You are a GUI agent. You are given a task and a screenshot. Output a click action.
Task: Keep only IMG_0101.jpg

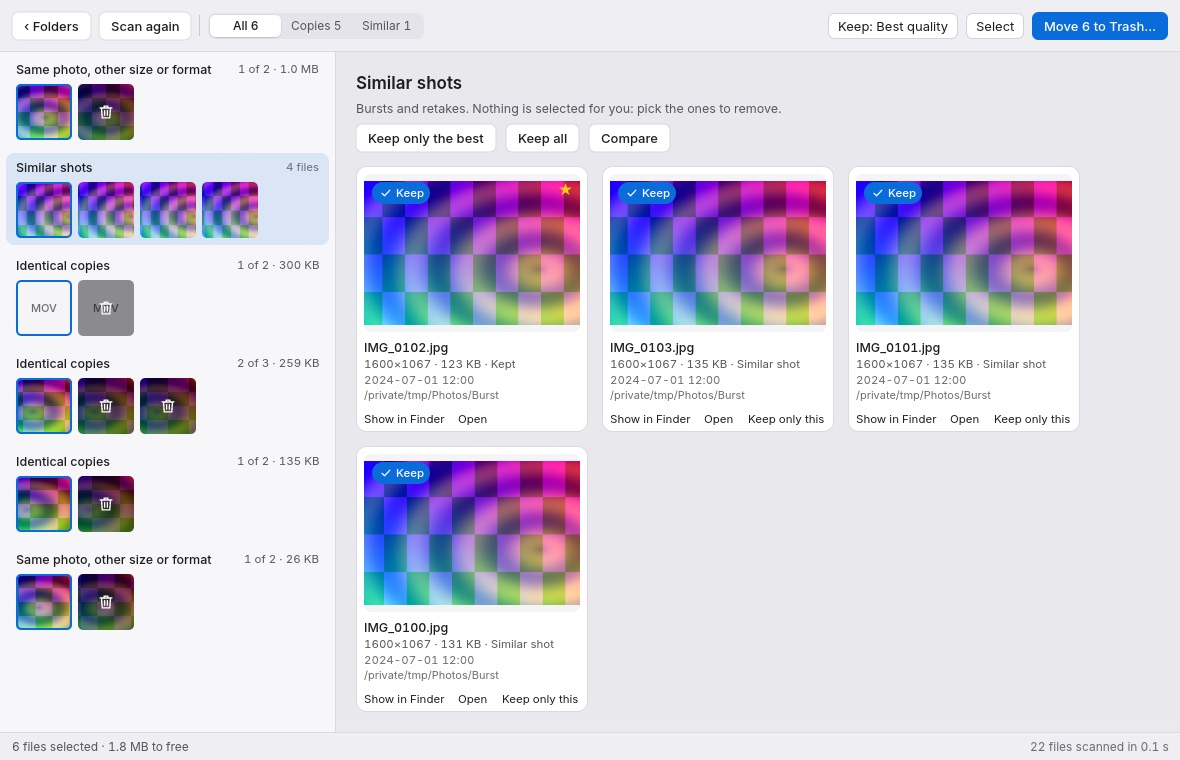(x=1032, y=419)
